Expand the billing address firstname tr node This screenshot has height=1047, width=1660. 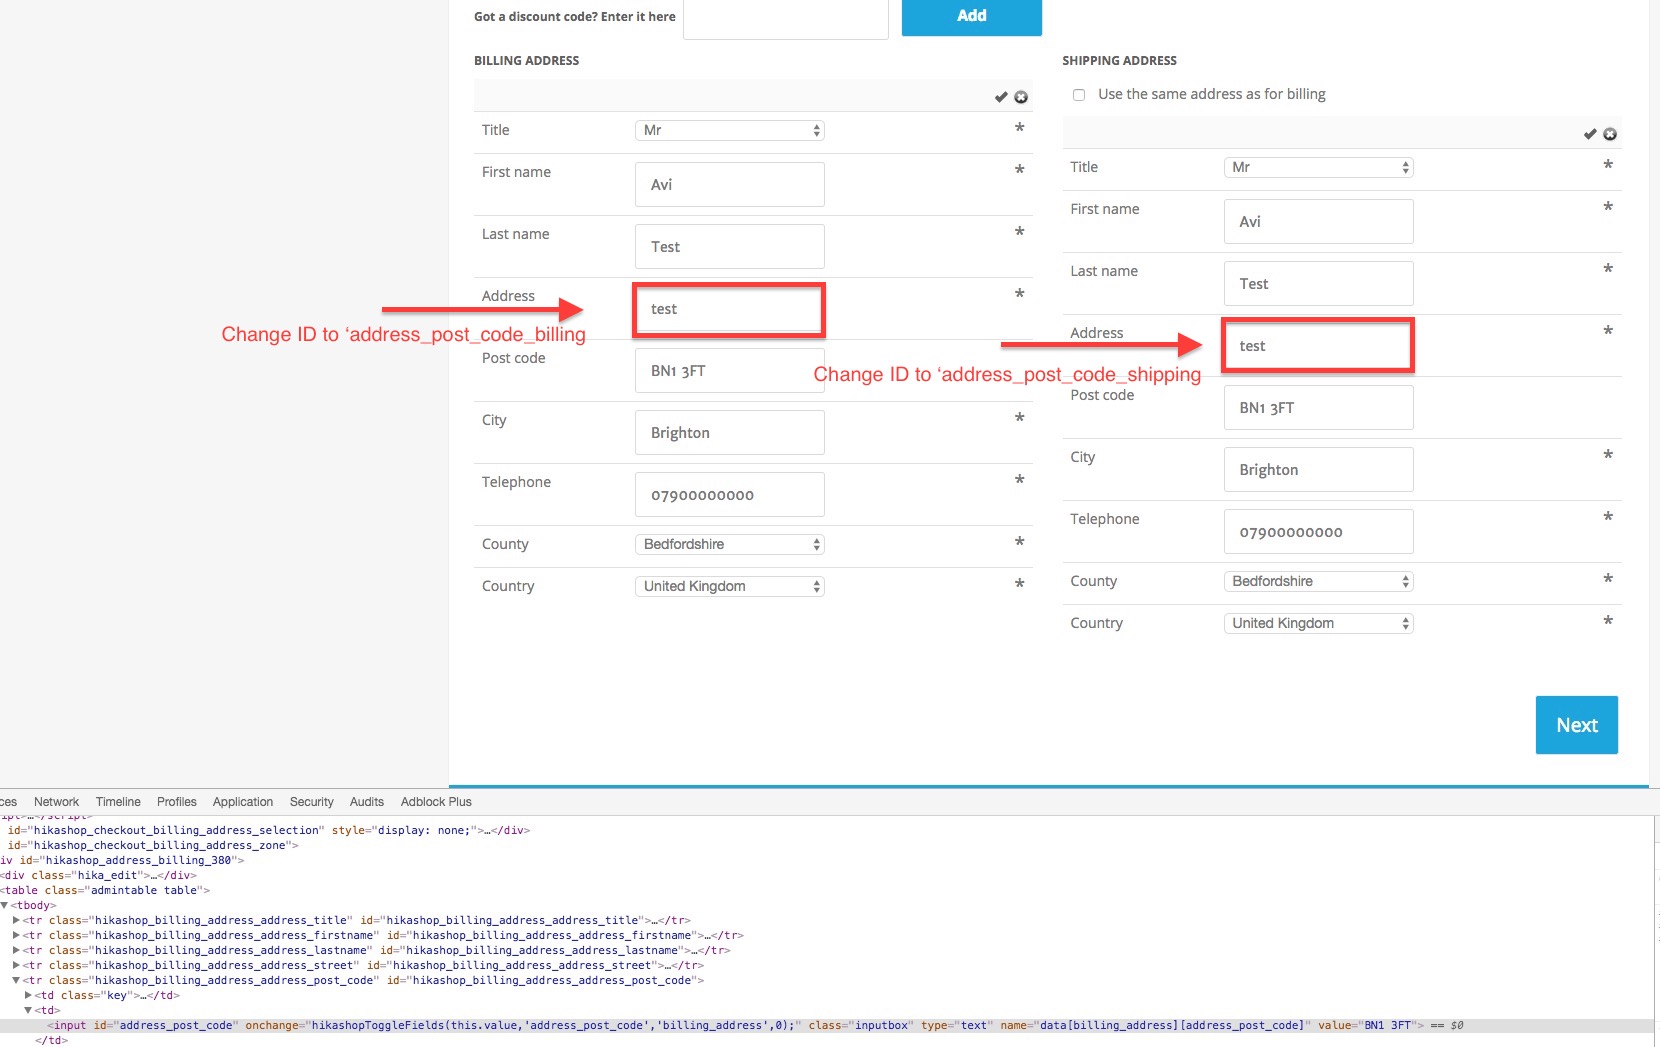tap(16, 935)
